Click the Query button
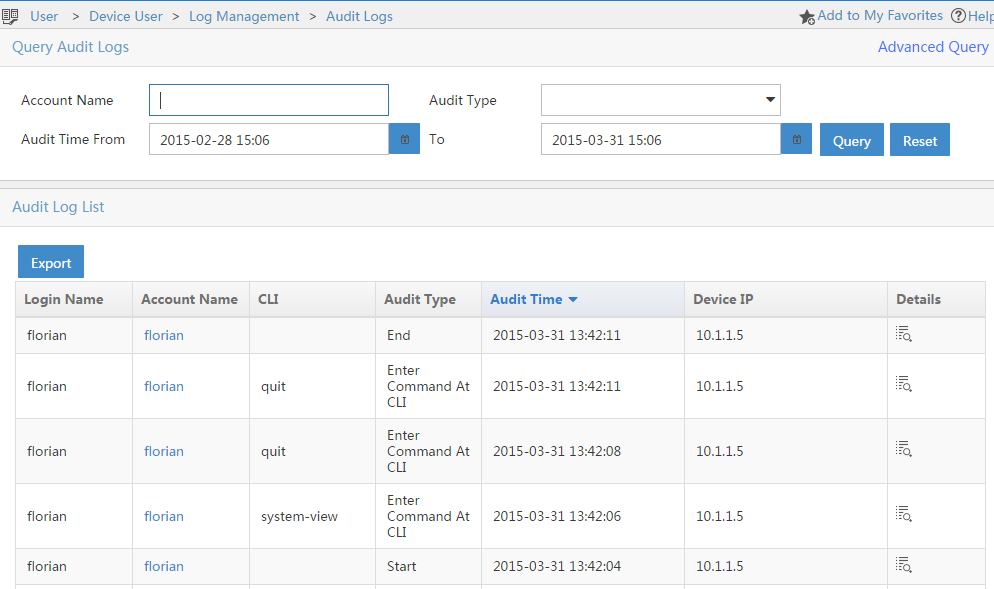Image resolution: width=994 pixels, height=589 pixels. point(851,139)
